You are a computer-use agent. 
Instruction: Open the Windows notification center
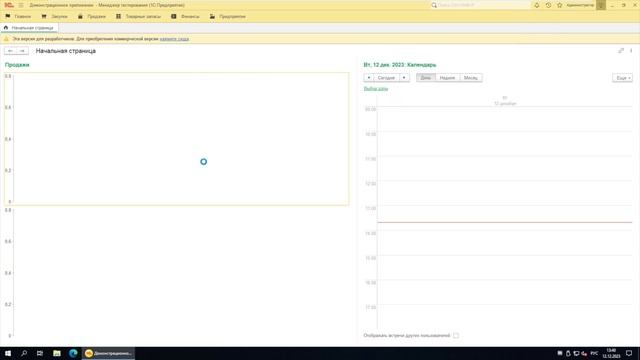pos(629,353)
